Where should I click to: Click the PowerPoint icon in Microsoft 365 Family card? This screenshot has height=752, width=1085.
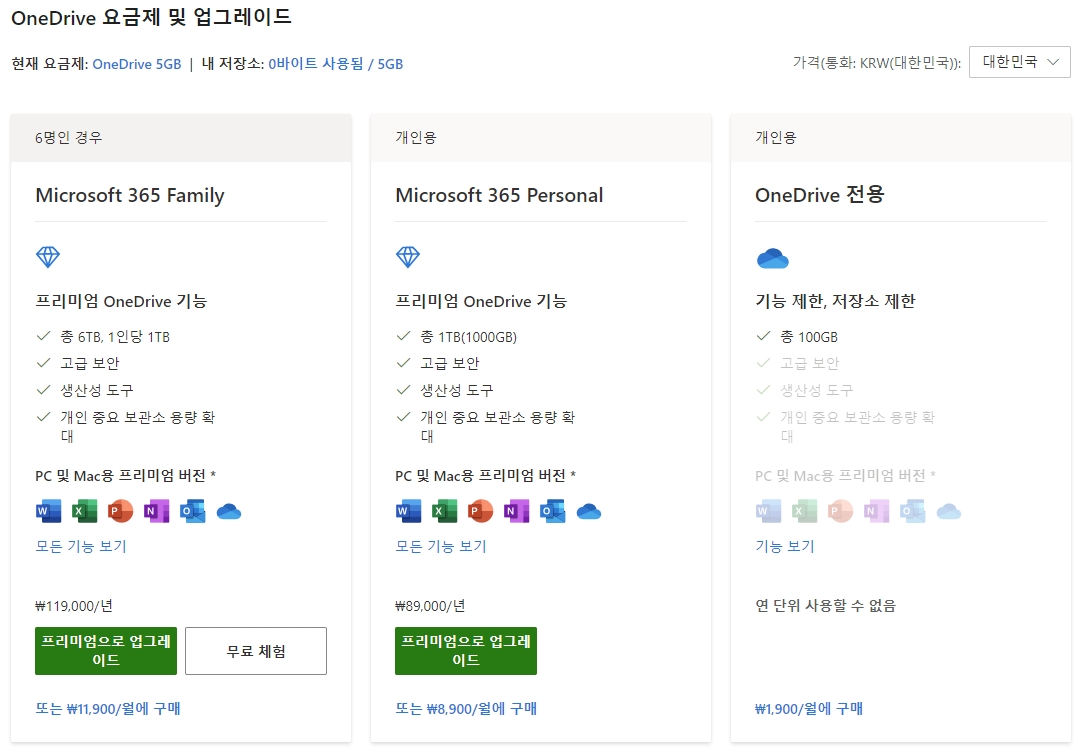point(120,511)
